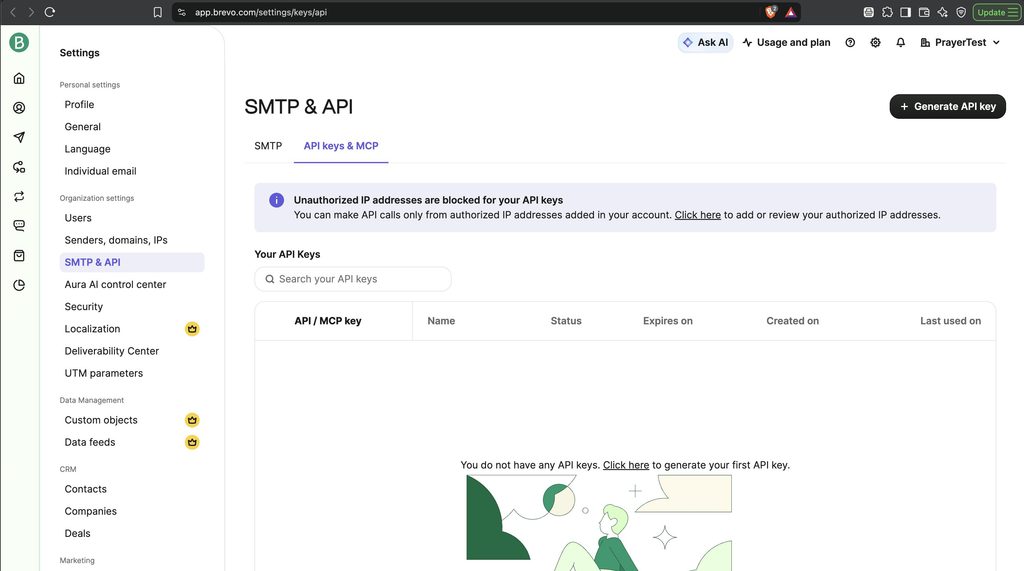Open the Conversations chat icon
The width and height of the screenshot is (1024, 571).
click(x=19, y=226)
